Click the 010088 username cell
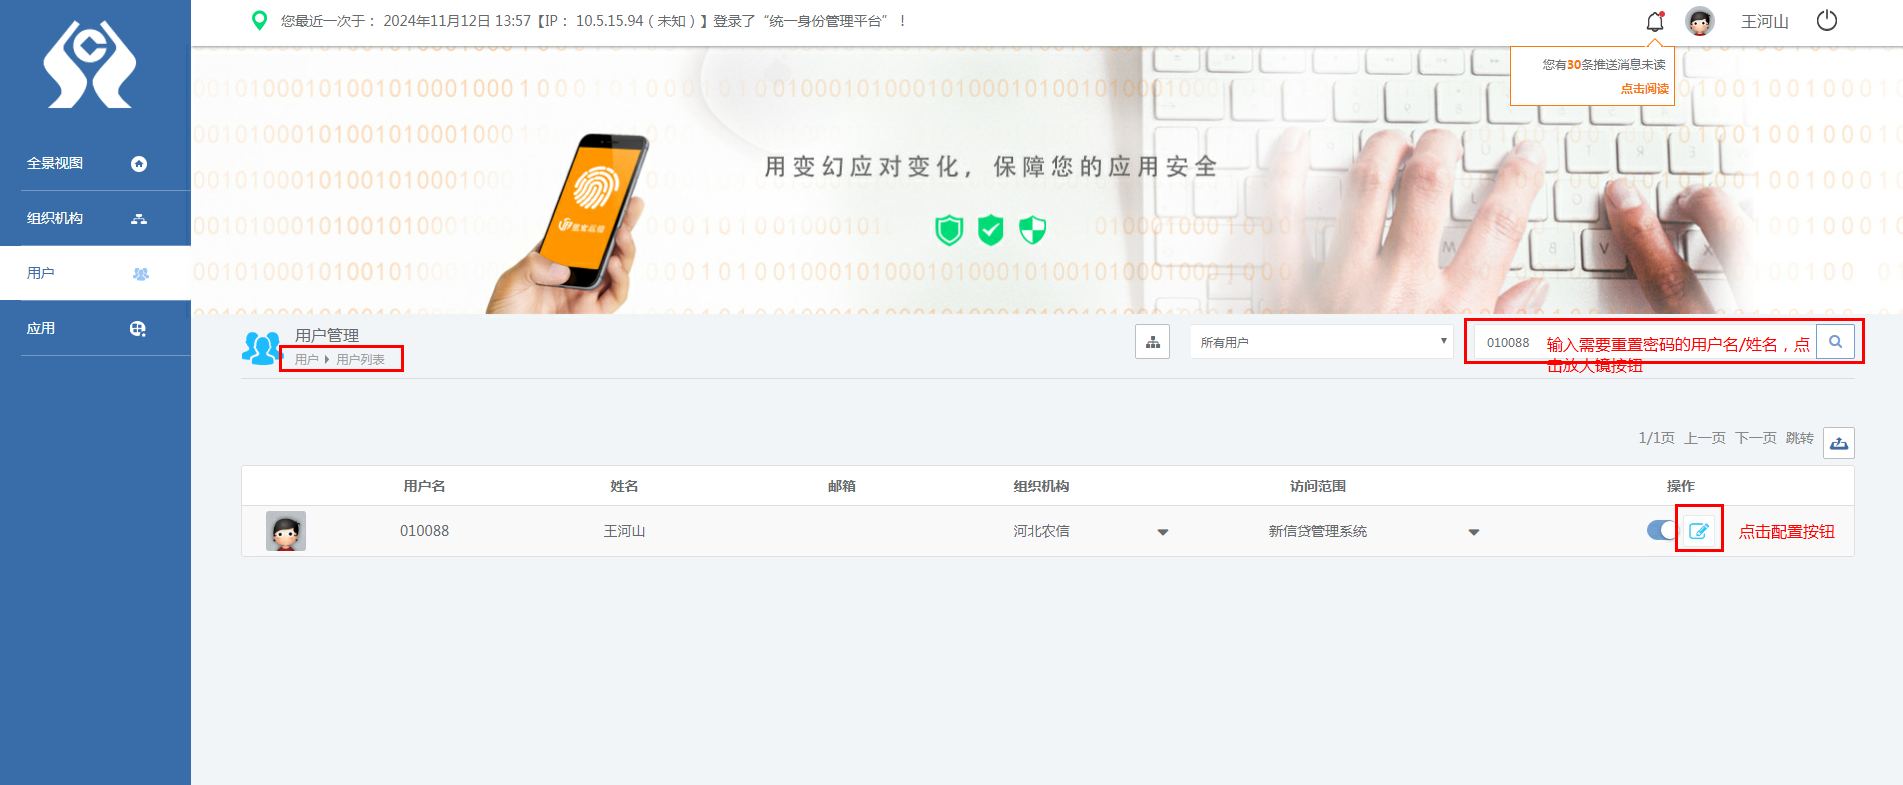This screenshot has width=1903, height=785. point(424,531)
